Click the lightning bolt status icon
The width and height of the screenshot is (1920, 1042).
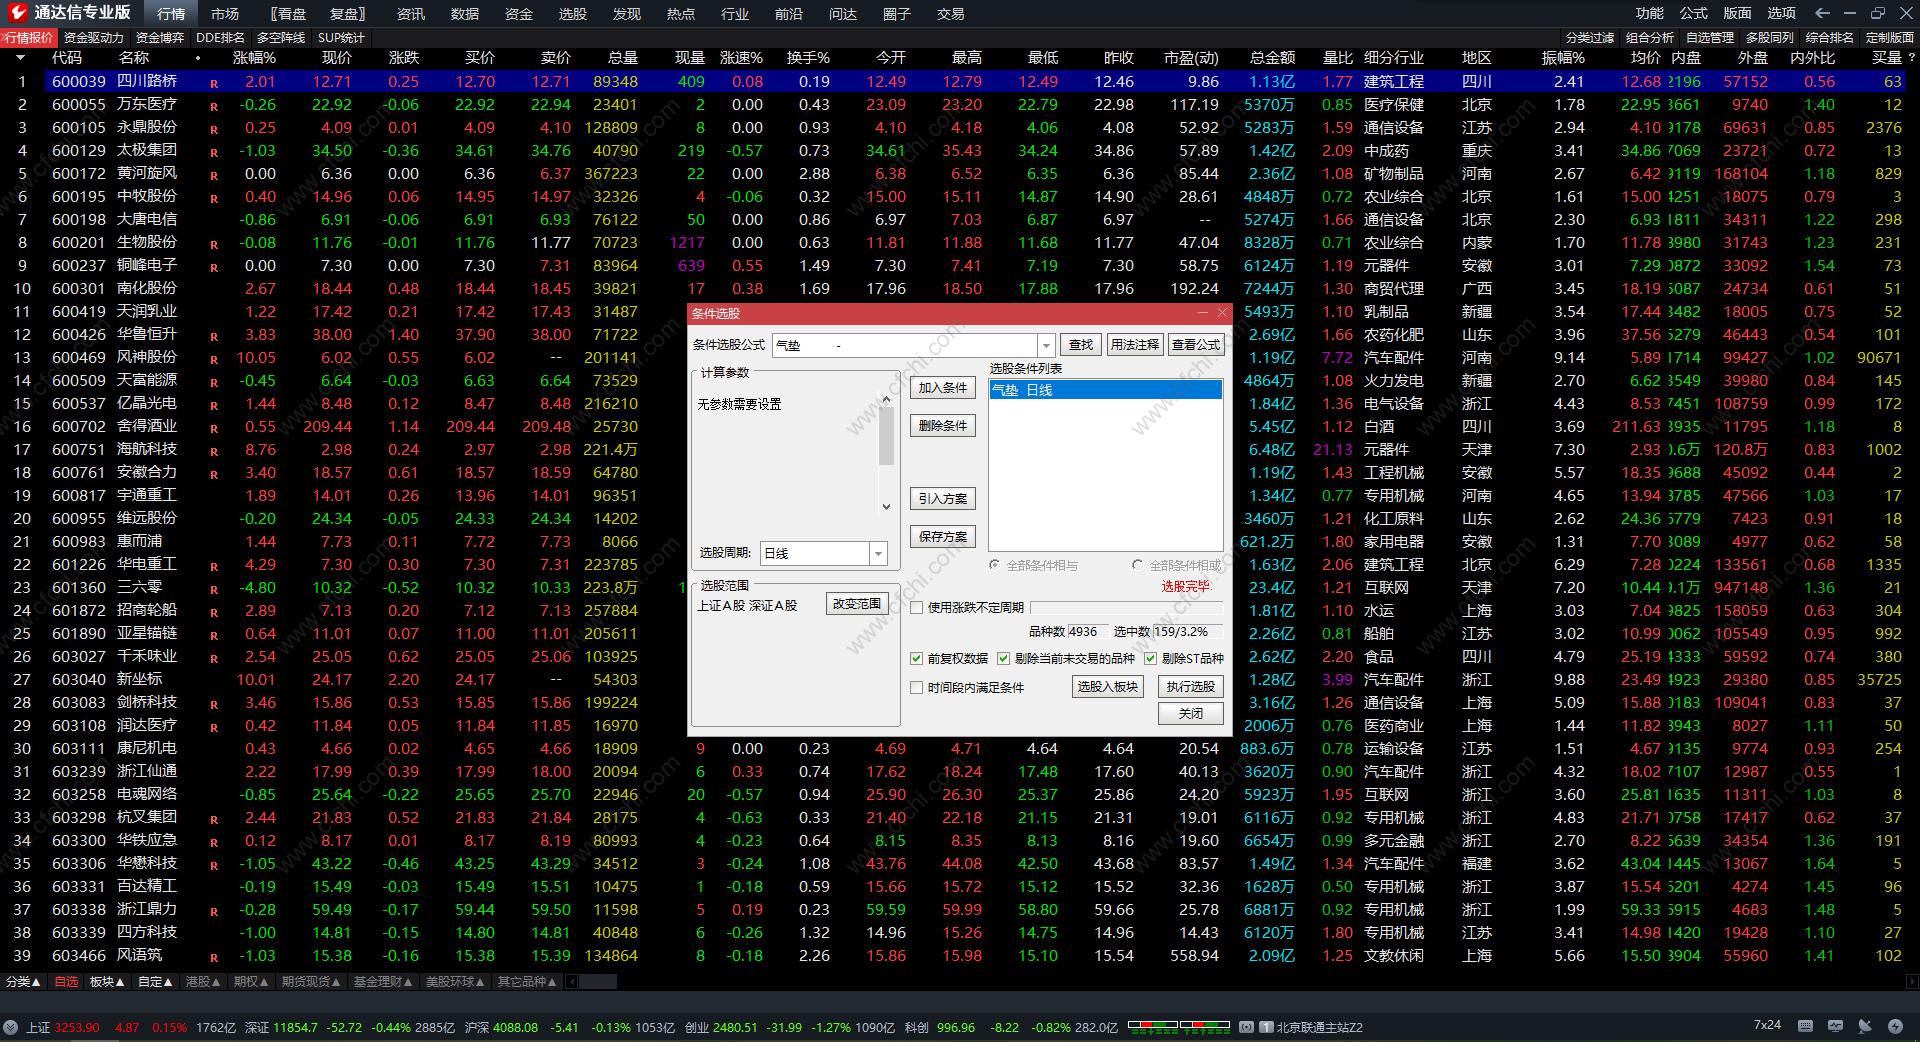[x=1895, y=1026]
